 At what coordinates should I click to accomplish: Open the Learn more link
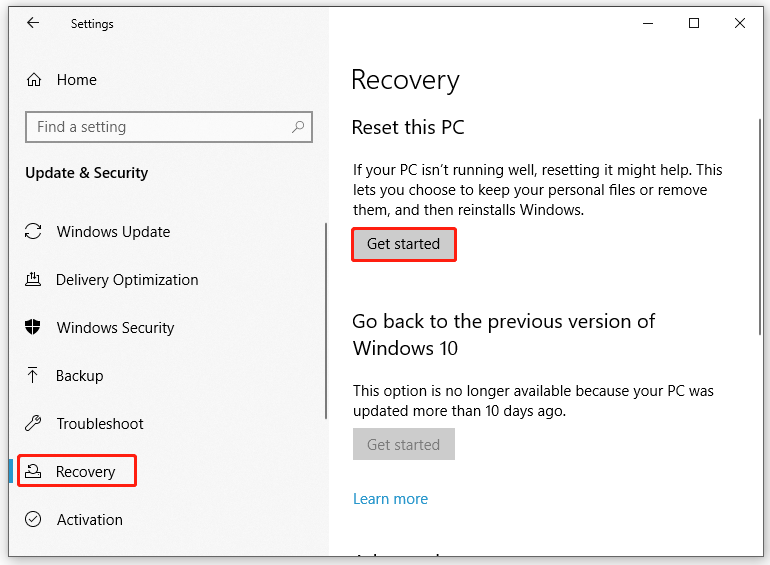click(390, 499)
